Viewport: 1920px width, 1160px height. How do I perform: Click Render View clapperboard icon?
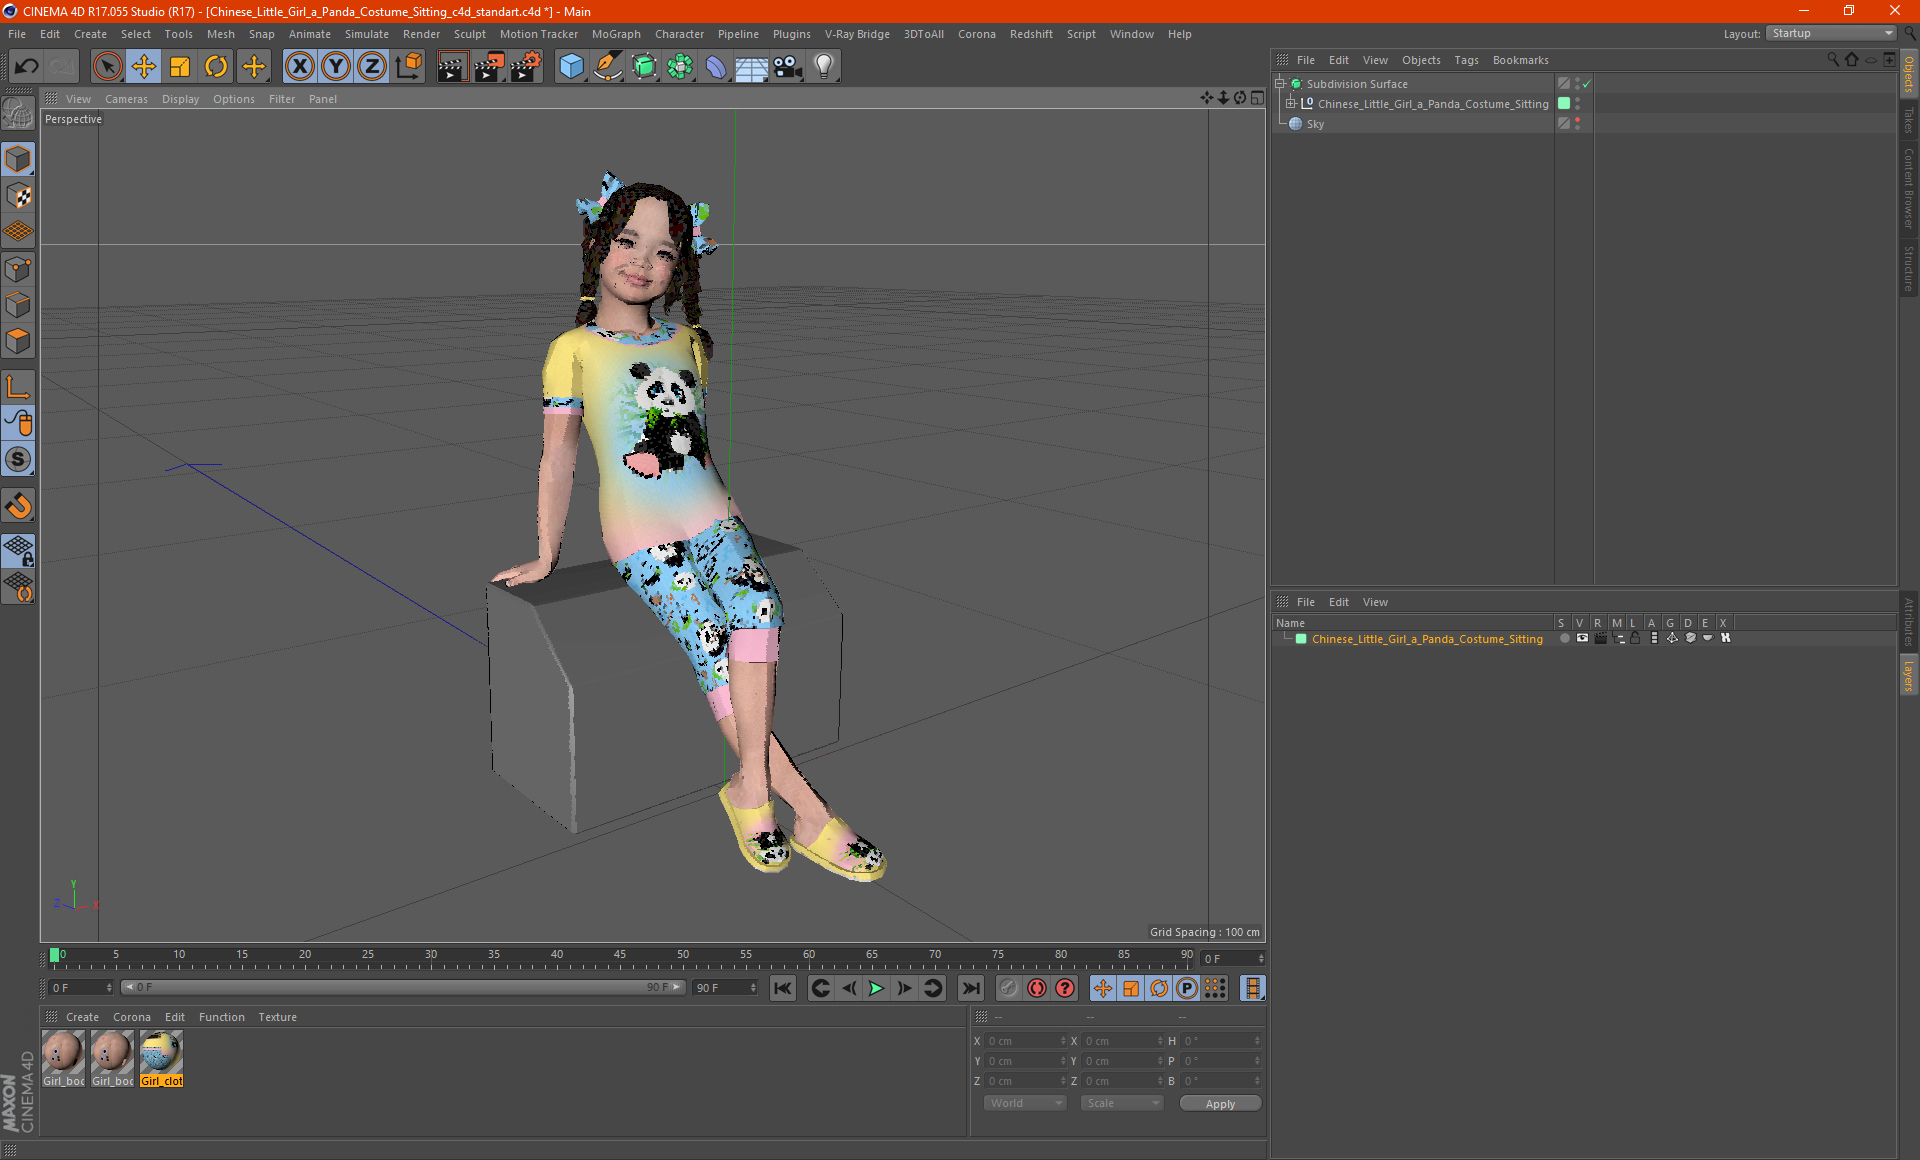(452, 67)
